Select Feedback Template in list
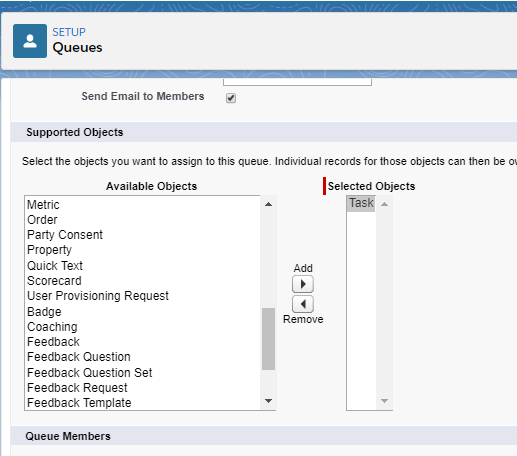This screenshot has height=456, width=517. click(x=79, y=403)
